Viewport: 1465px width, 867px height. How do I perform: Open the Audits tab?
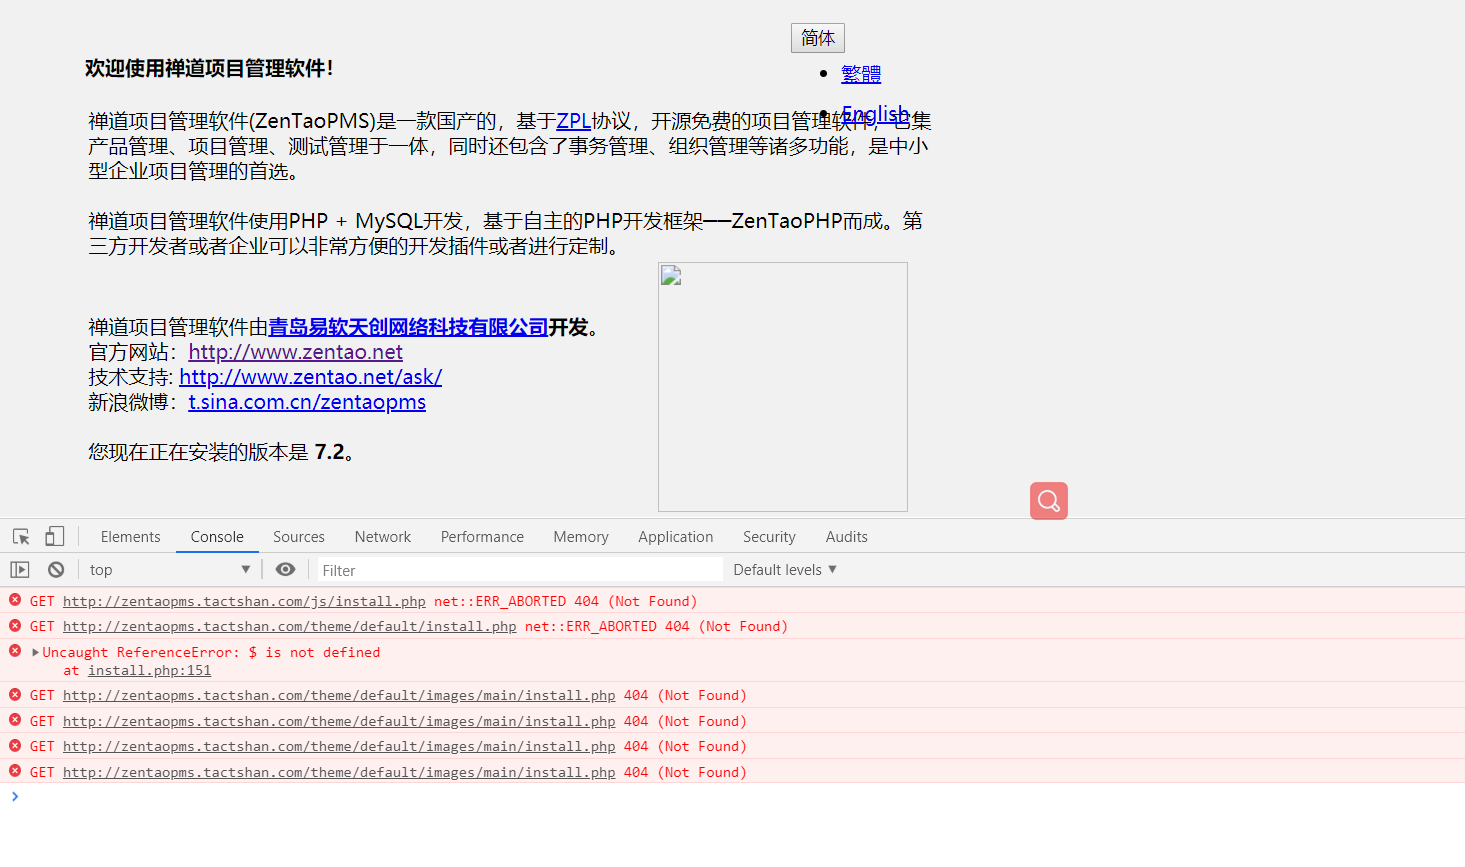(847, 537)
